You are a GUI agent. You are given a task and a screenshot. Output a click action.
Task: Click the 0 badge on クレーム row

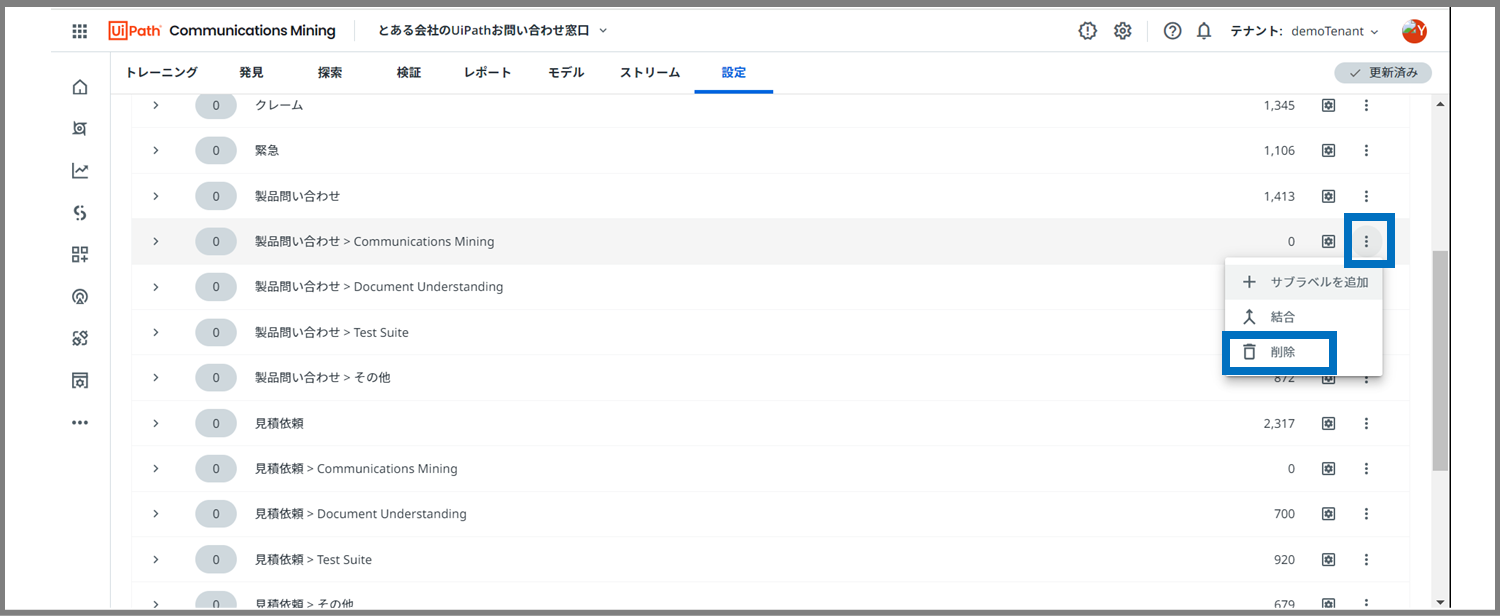(x=216, y=105)
